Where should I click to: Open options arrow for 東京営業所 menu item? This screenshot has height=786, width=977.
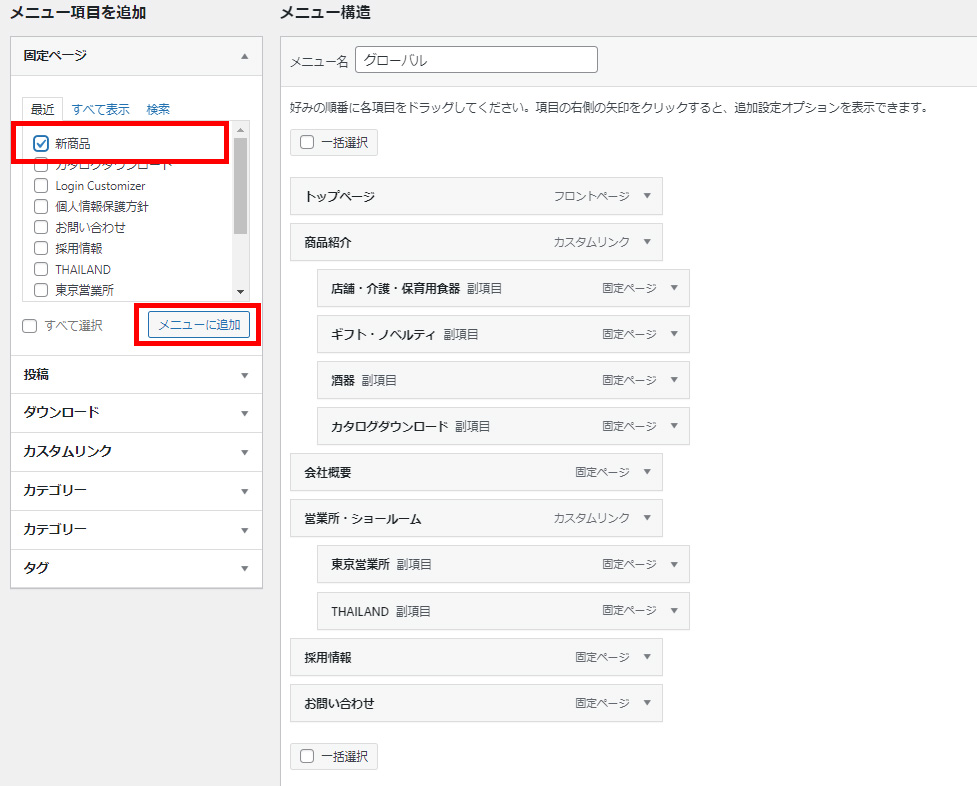[674, 565]
